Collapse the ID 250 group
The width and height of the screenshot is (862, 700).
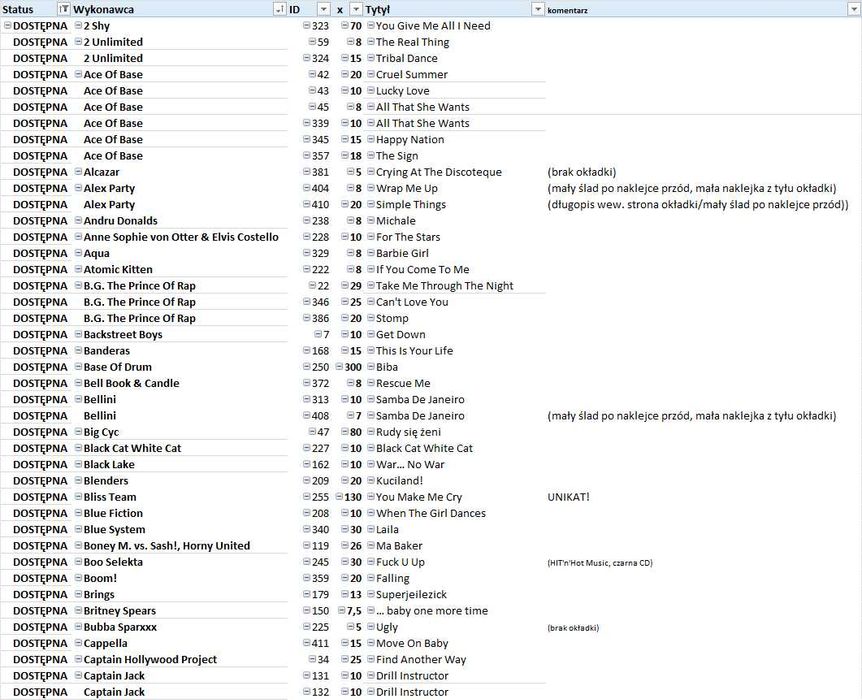[307, 367]
